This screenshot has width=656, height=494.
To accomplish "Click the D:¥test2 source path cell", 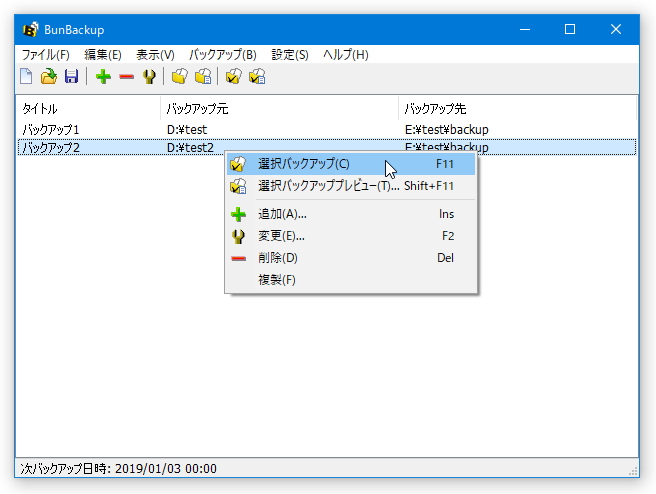I will (190, 147).
